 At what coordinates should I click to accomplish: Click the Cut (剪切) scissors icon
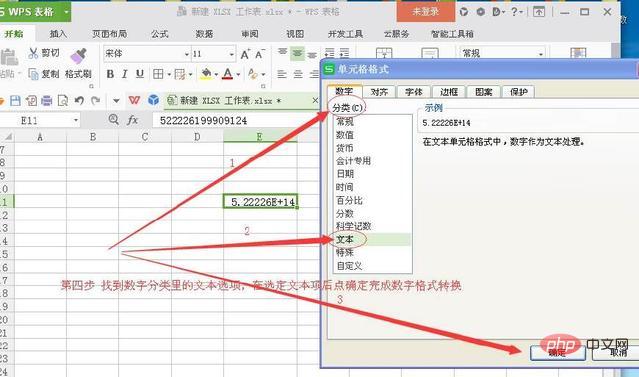33,53
